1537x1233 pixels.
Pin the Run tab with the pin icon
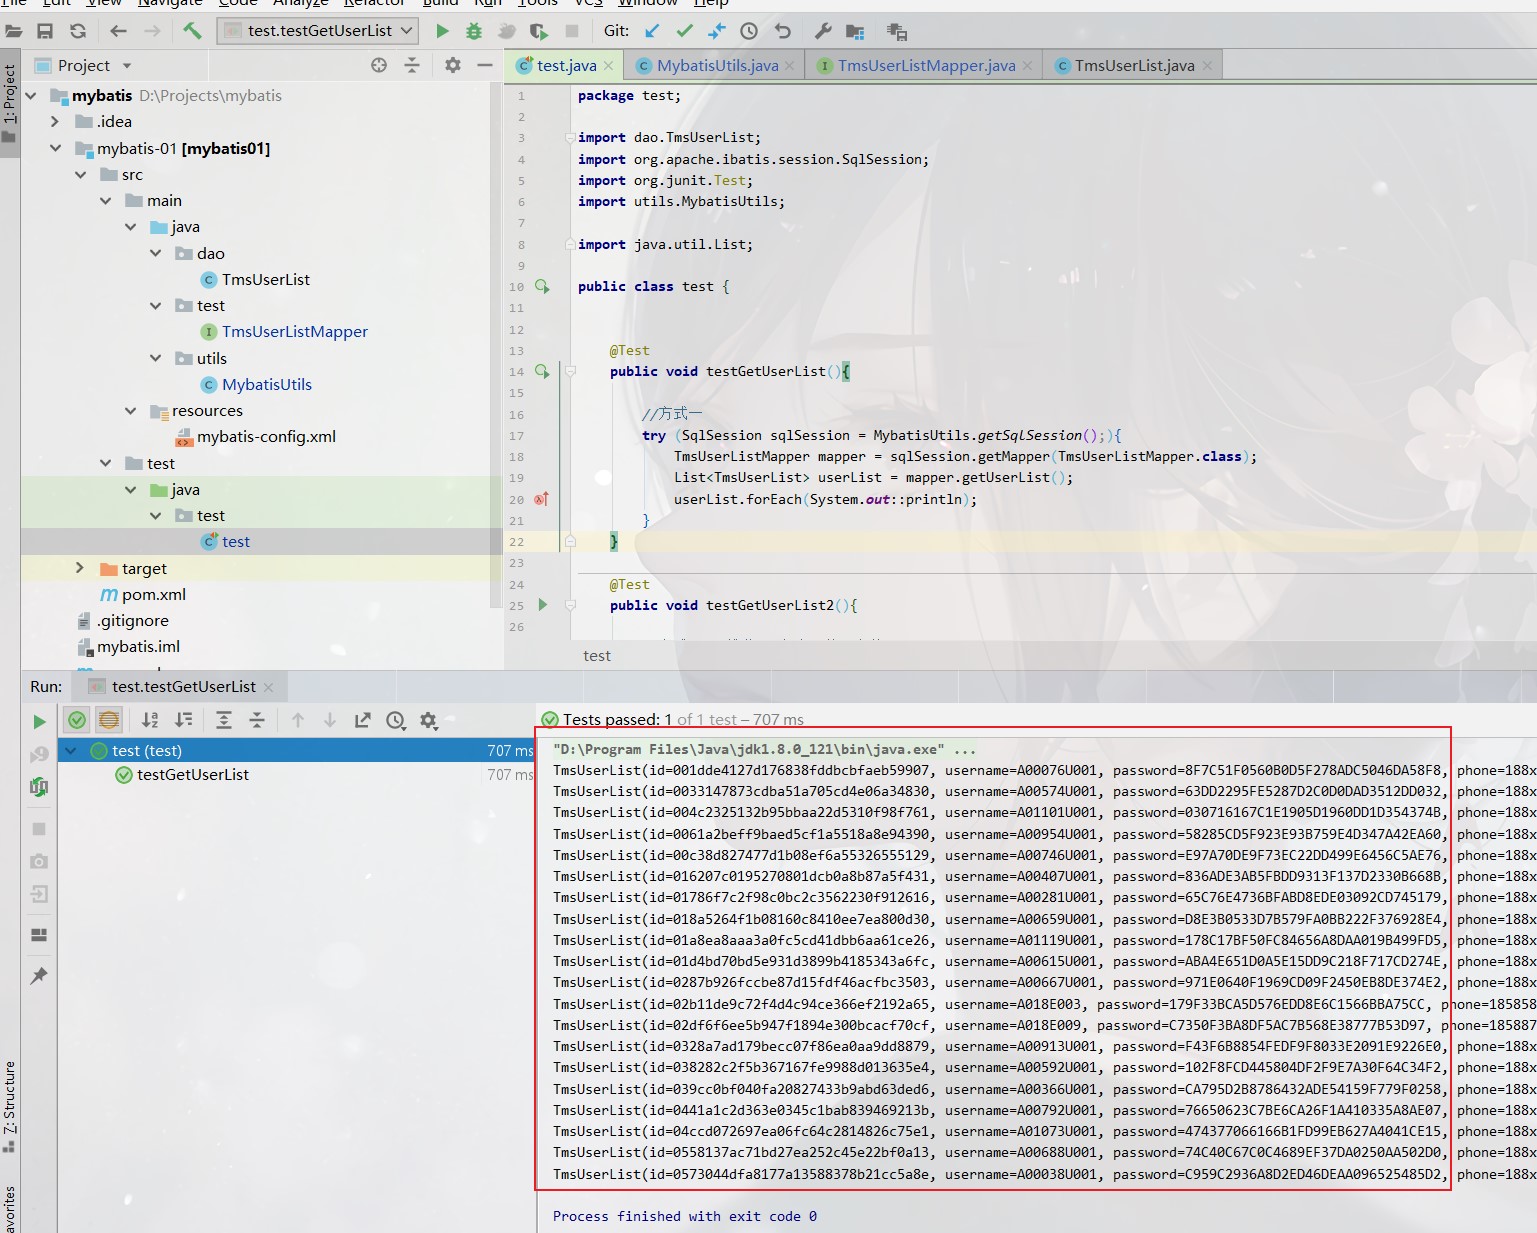(x=39, y=975)
